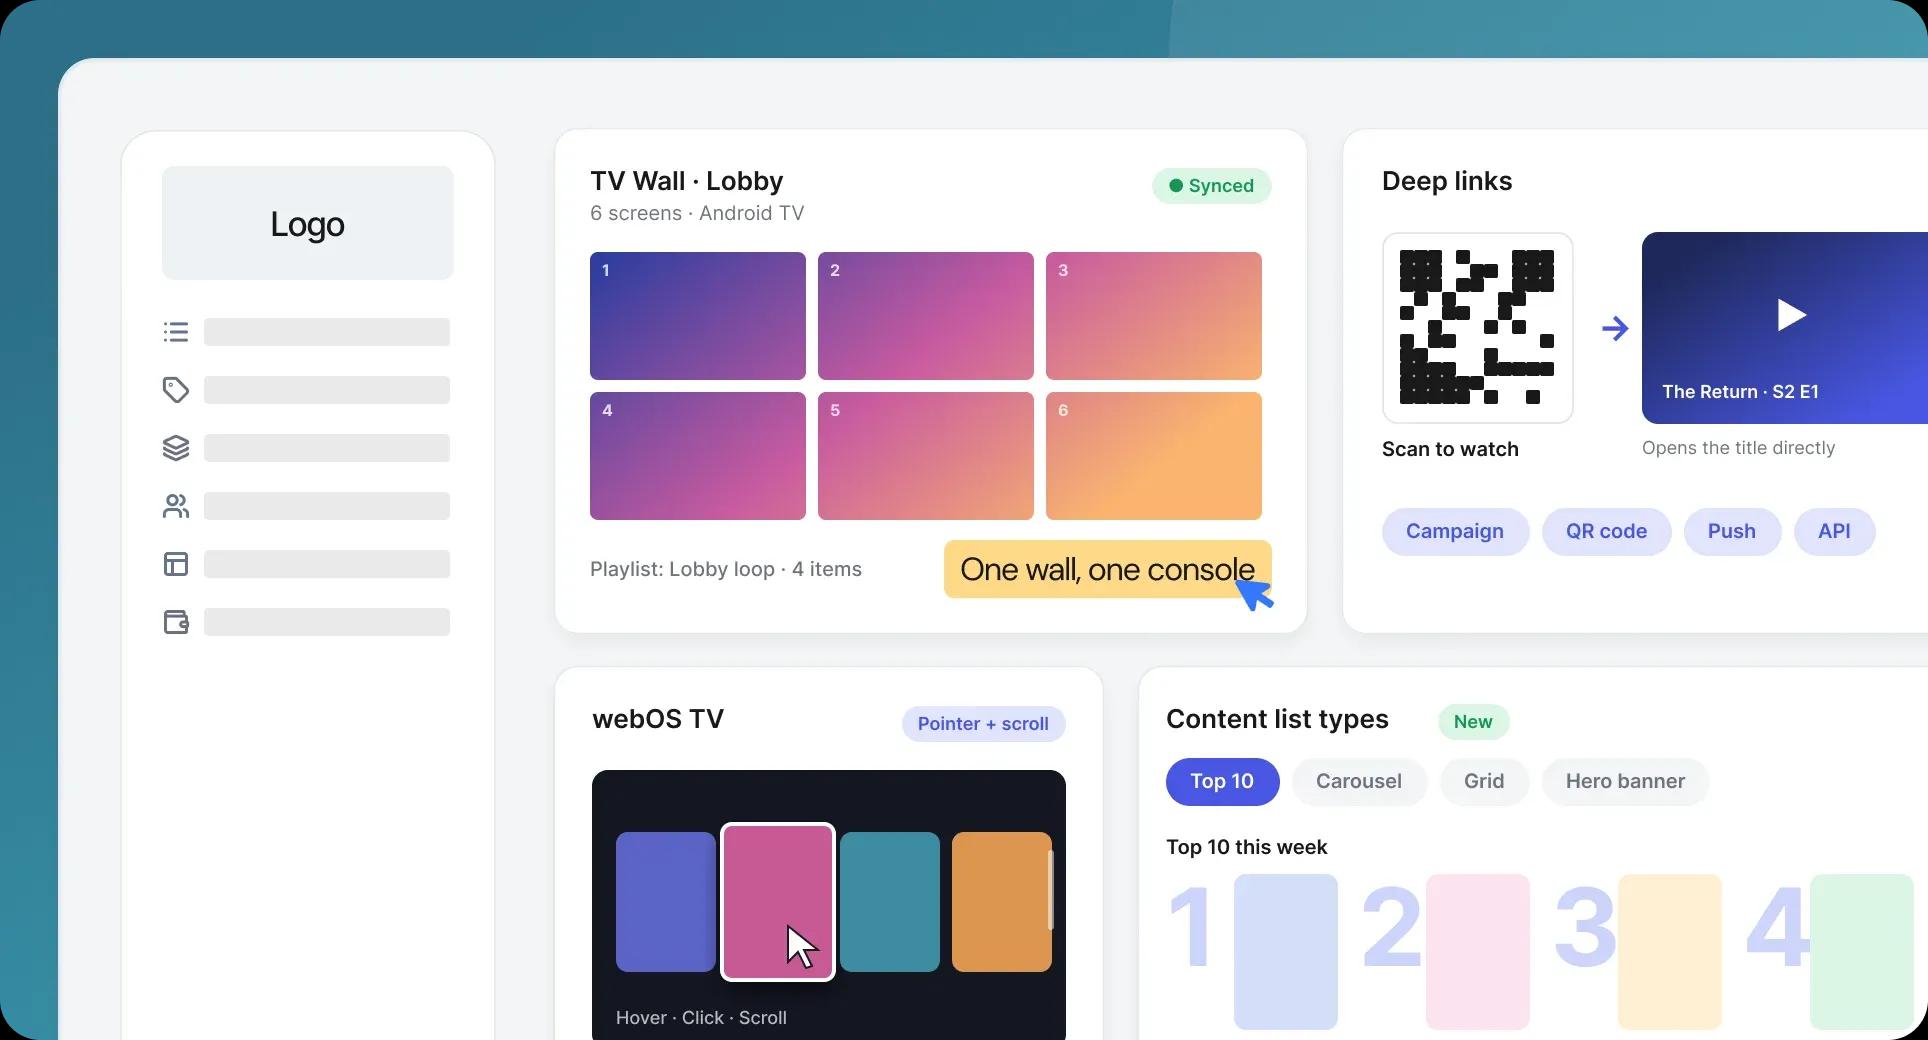Click the webOS TV preview scrollbar
The image size is (1928, 1040).
pyautogui.click(x=1050, y=890)
